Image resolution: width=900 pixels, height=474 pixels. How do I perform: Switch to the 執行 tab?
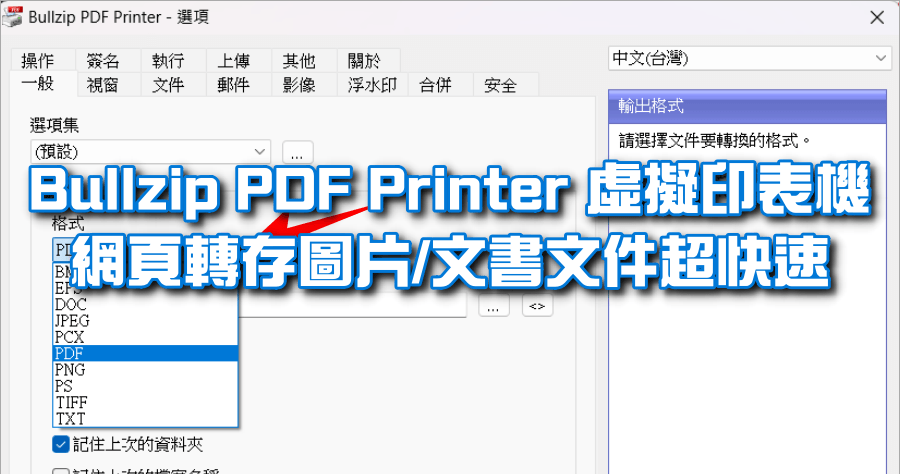click(x=173, y=60)
